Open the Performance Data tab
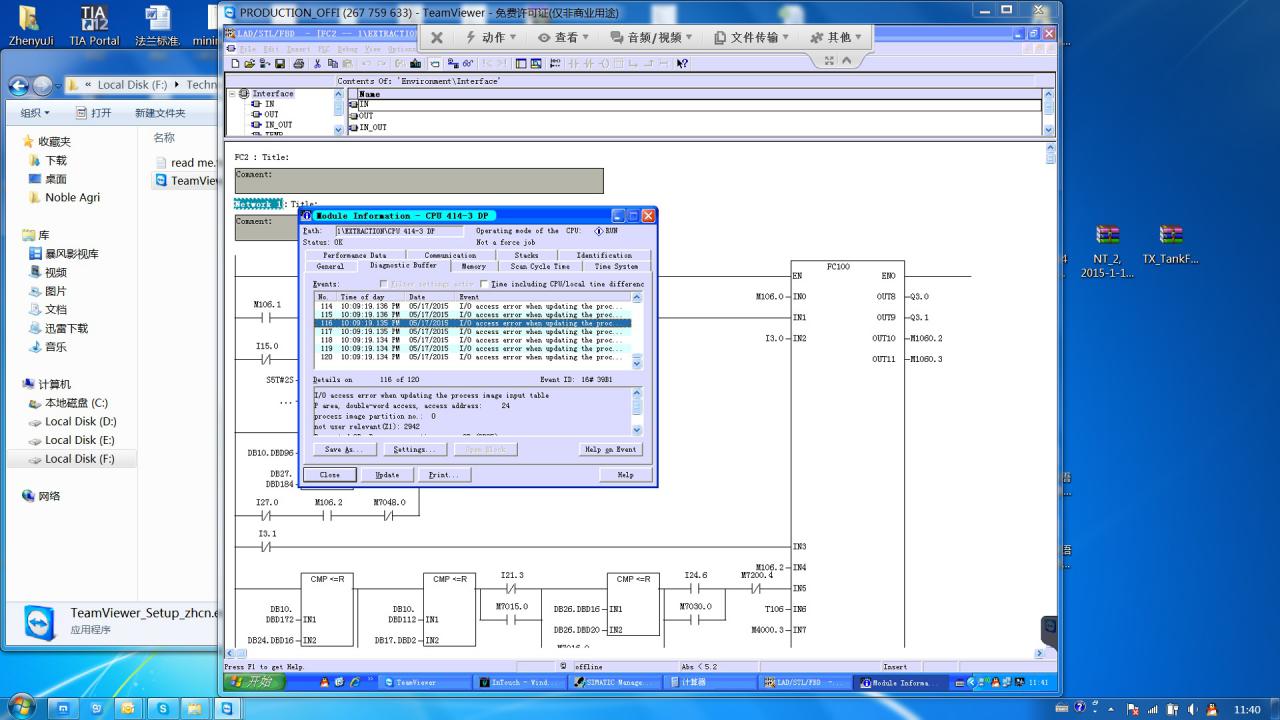 tap(354, 255)
